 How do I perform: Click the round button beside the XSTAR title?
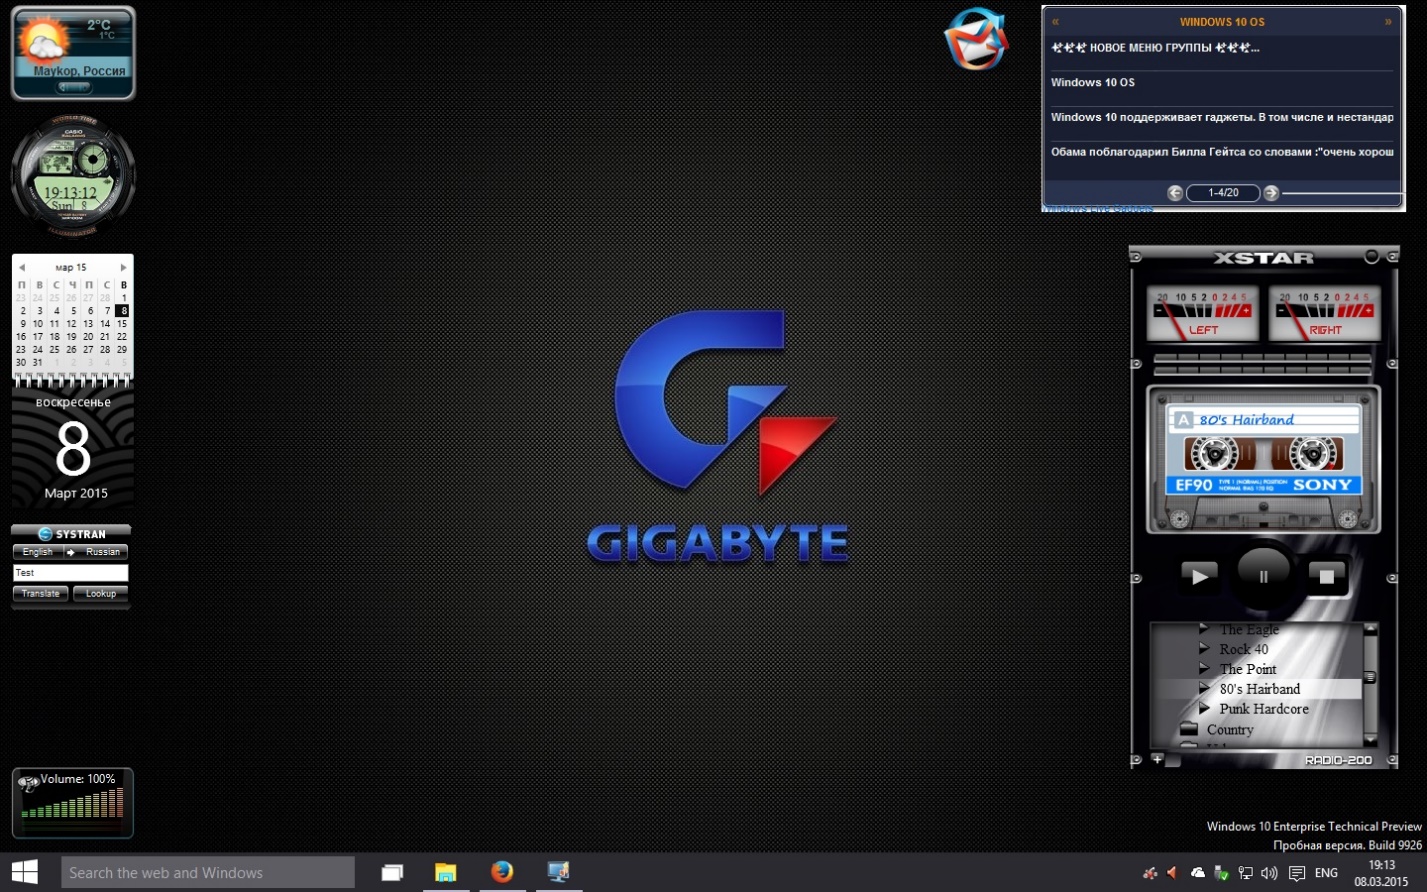click(x=1372, y=257)
